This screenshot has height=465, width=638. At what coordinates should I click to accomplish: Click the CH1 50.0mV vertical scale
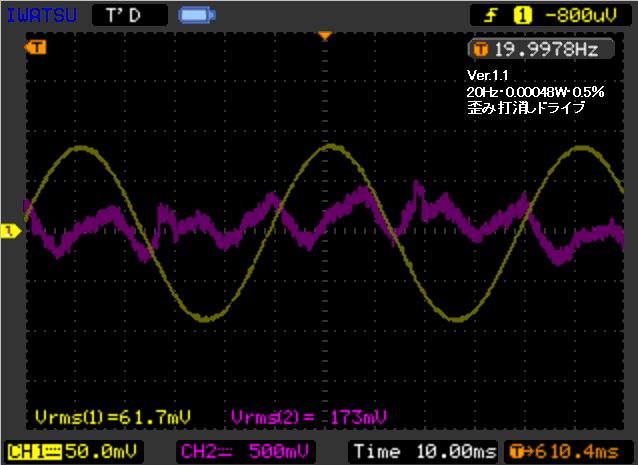(101, 452)
